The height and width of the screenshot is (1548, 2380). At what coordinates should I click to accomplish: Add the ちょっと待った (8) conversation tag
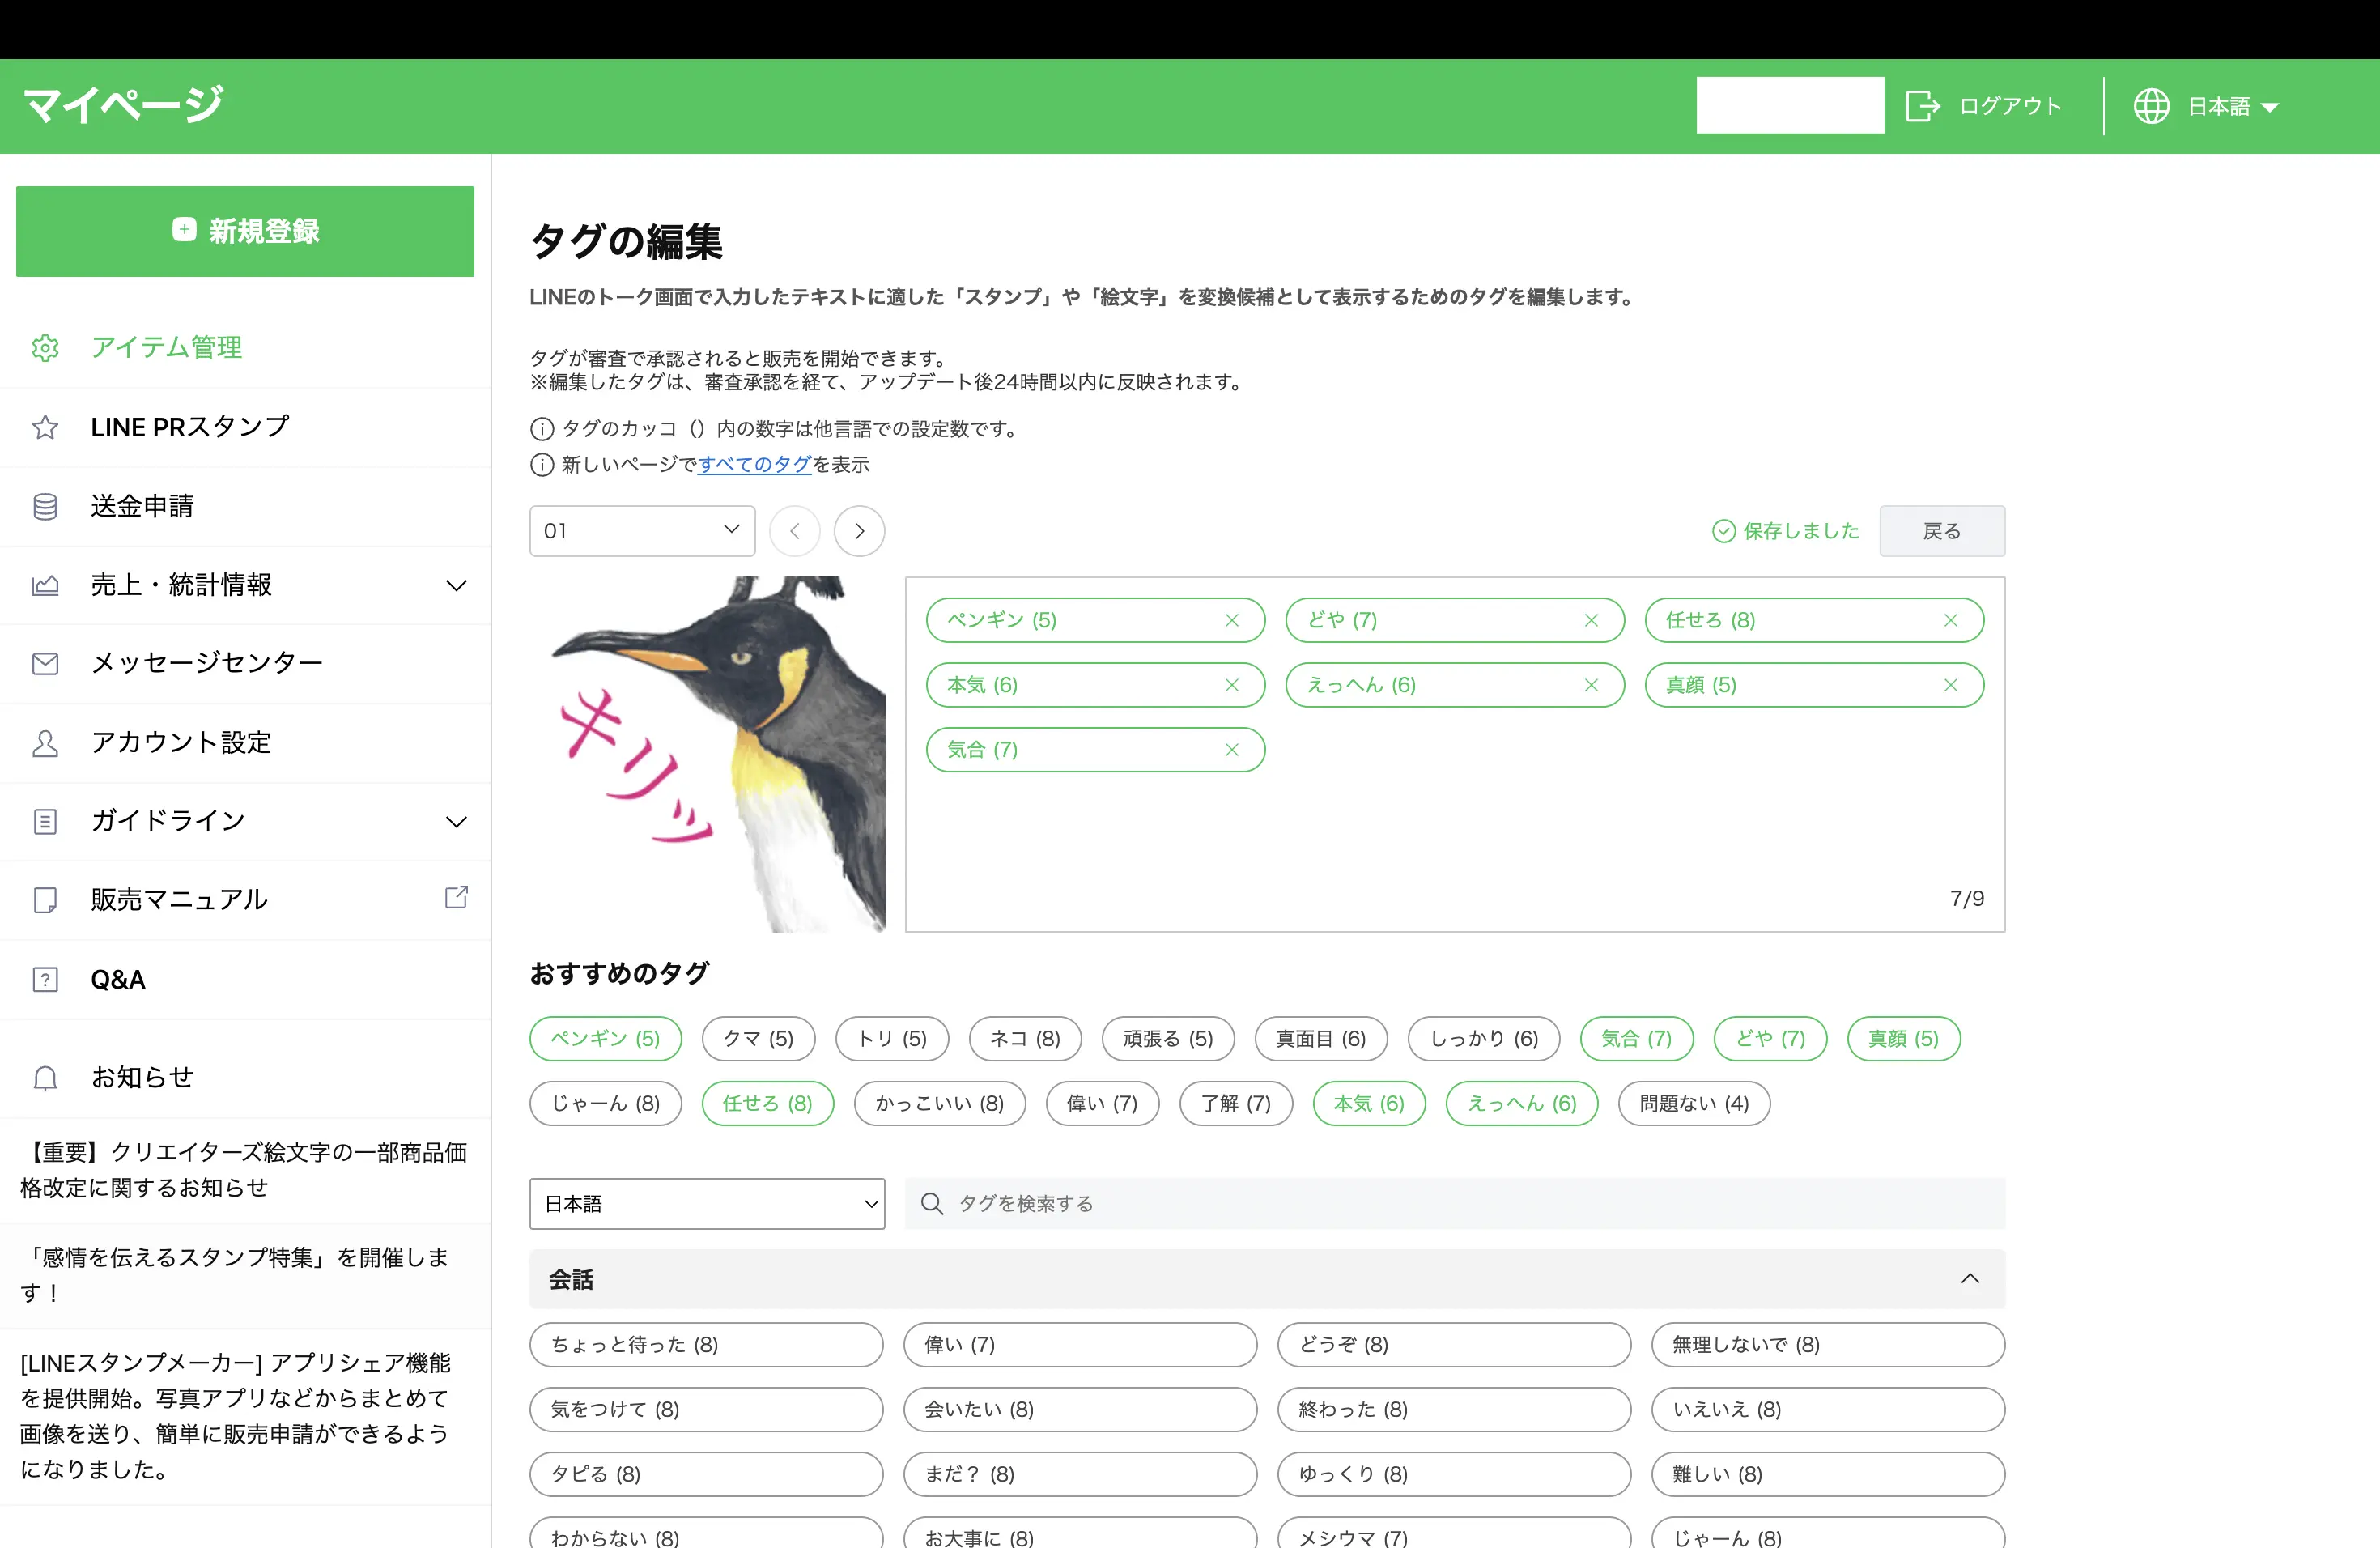click(706, 1344)
